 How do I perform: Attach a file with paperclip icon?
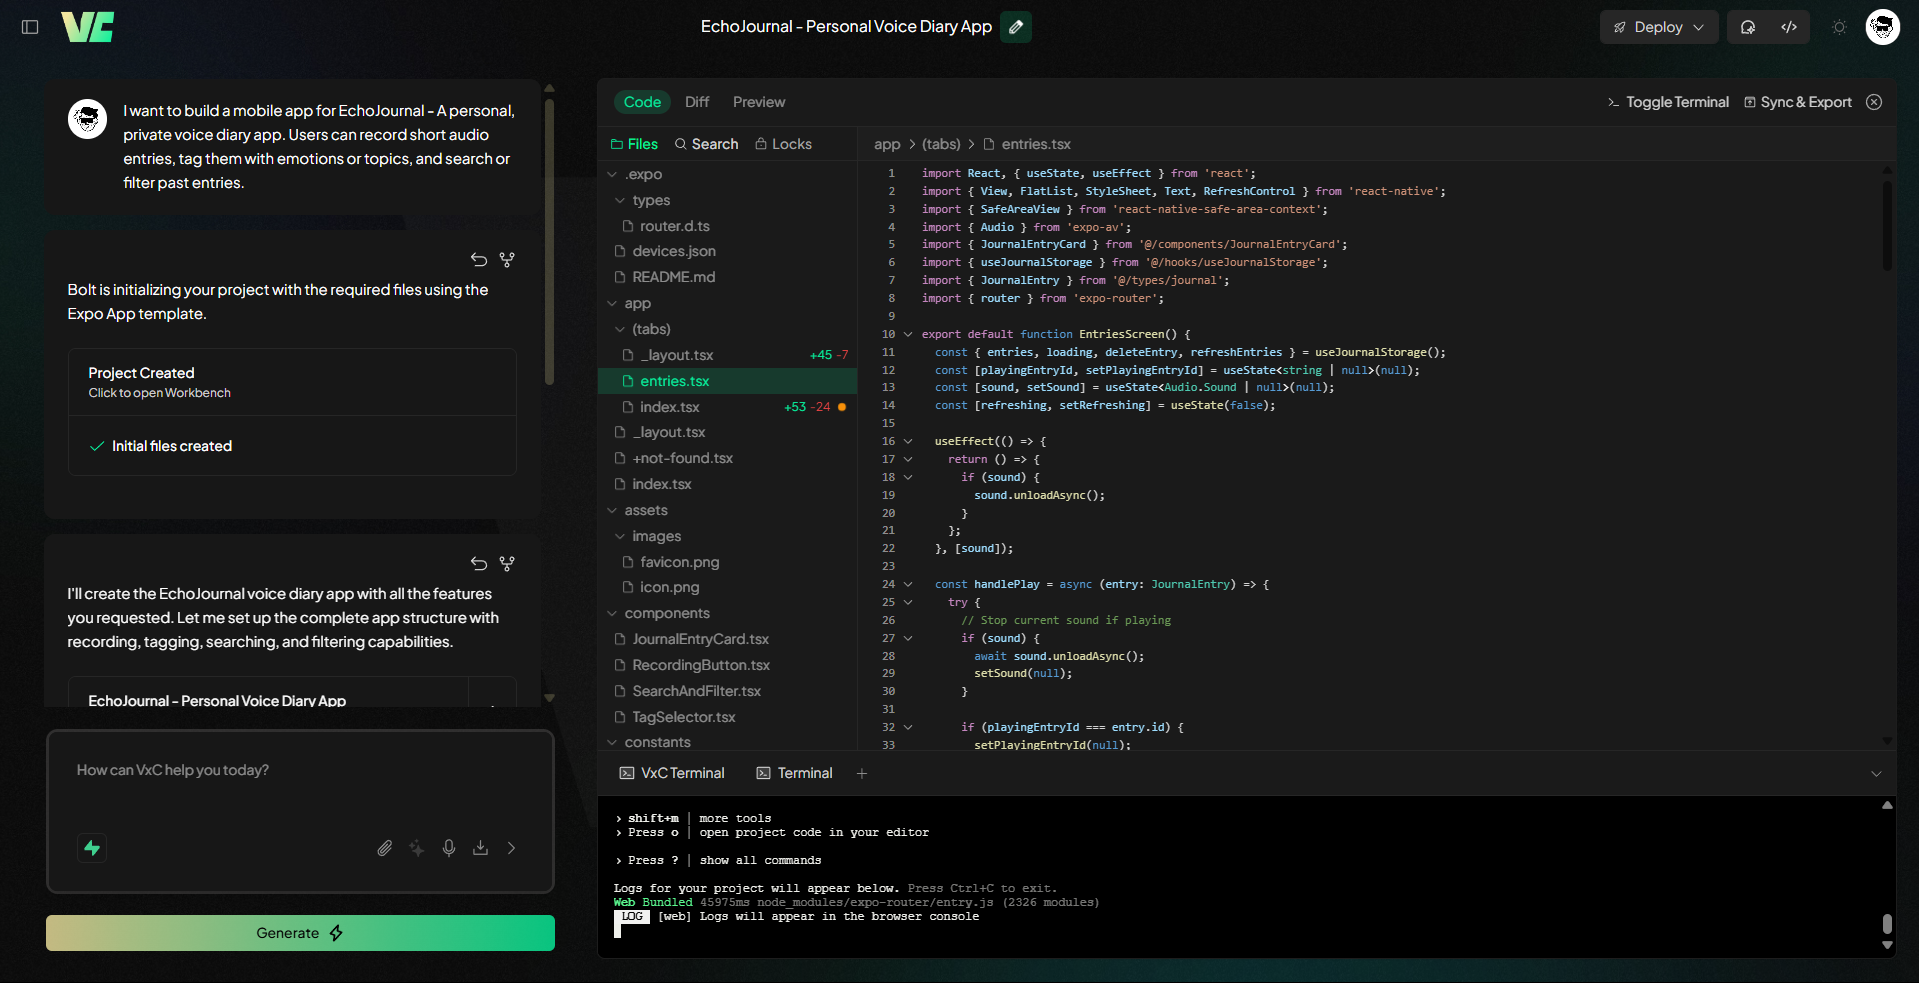(x=385, y=848)
